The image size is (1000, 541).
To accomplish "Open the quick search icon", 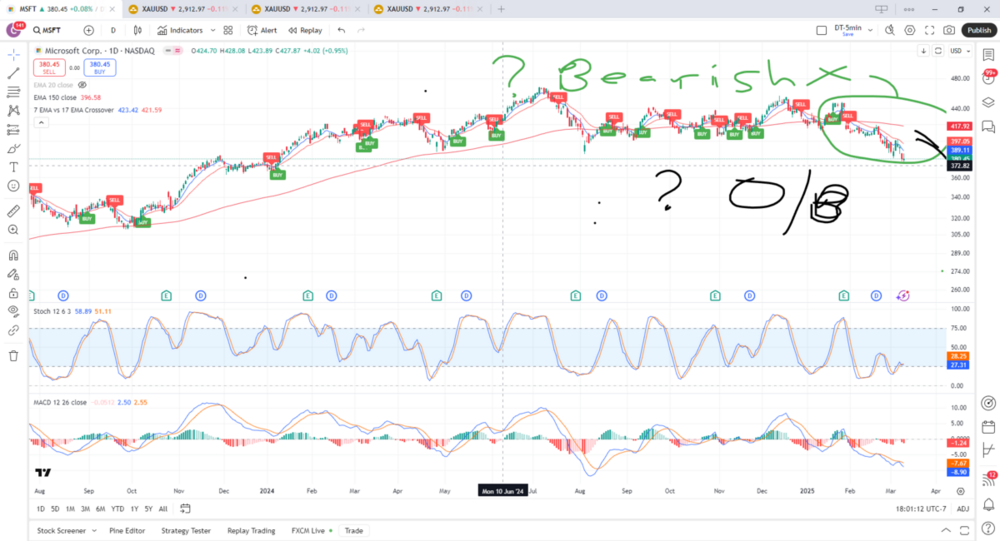I will click(890, 30).
